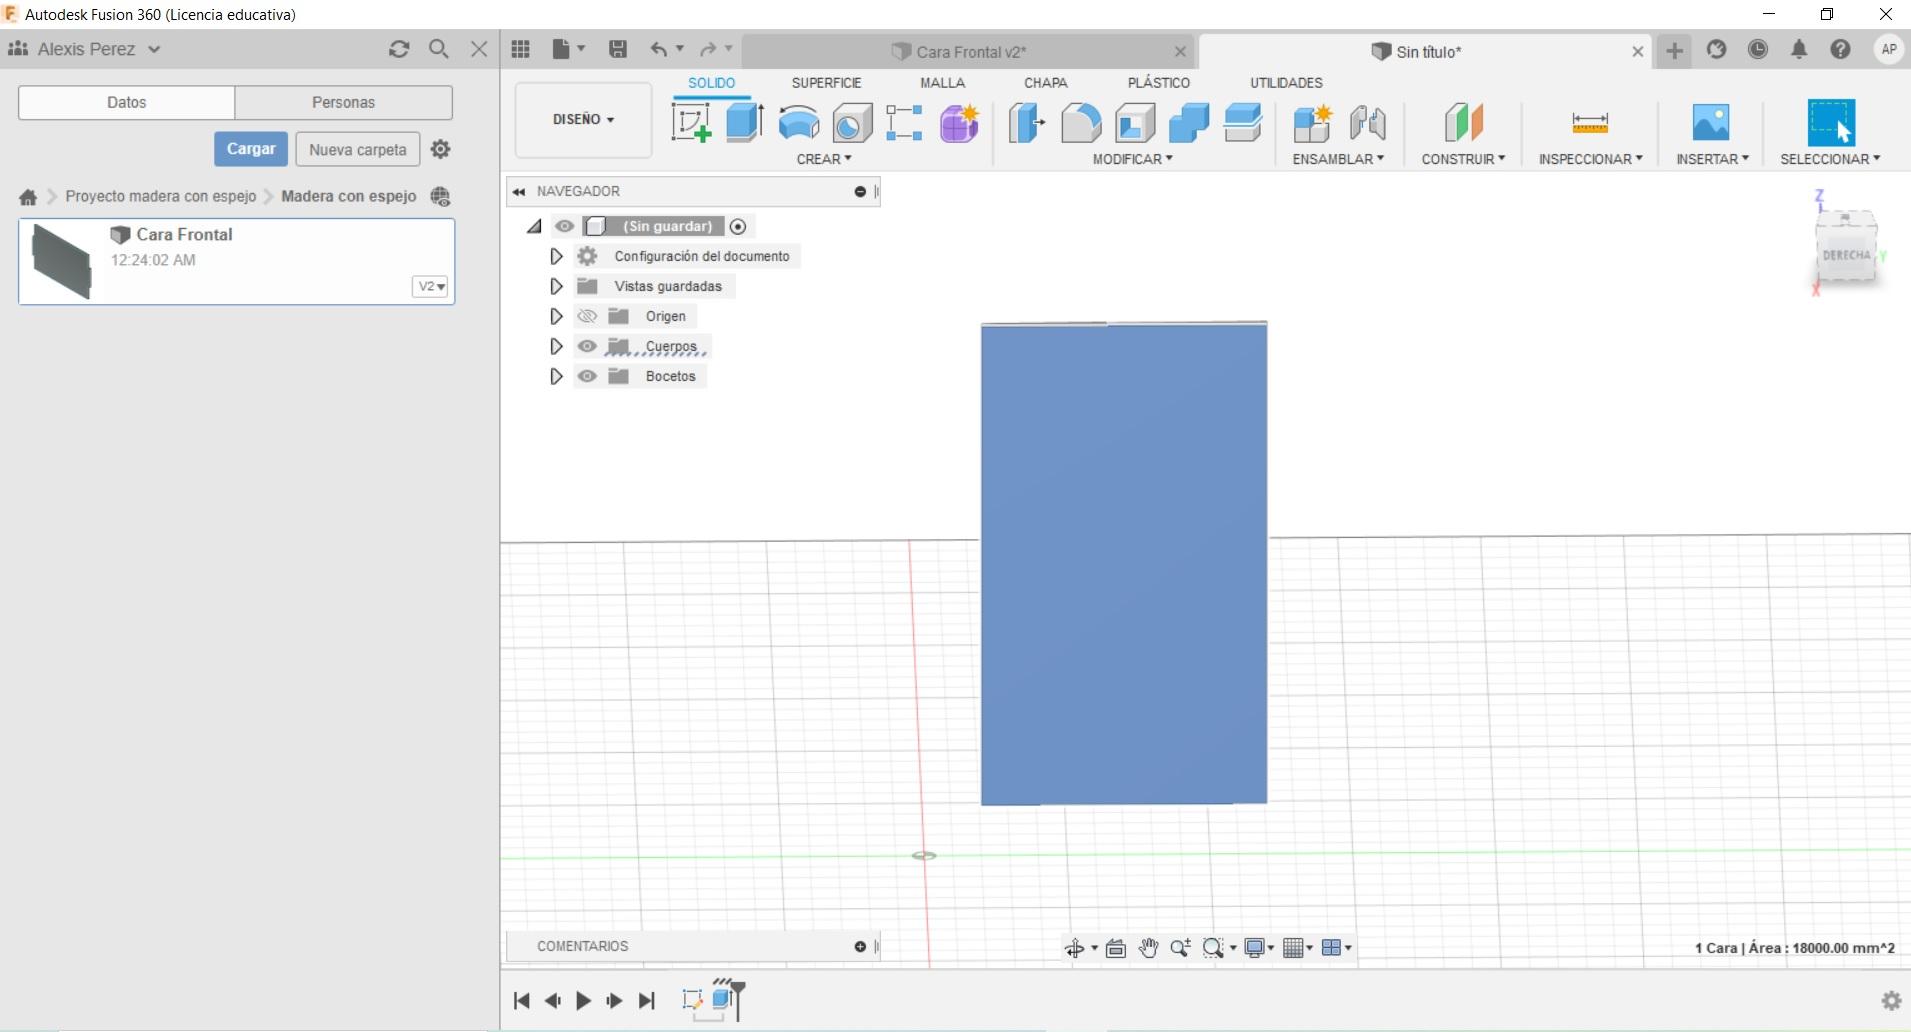Image resolution: width=1911 pixels, height=1032 pixels.
Task: Open the Help menu icon
Action: tap(1840, 49)
